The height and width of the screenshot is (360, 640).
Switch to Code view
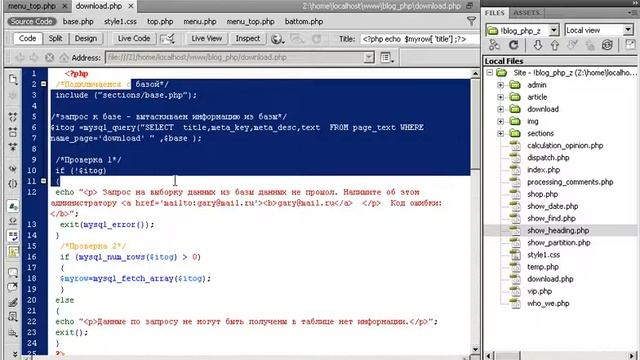coord(27,38)
